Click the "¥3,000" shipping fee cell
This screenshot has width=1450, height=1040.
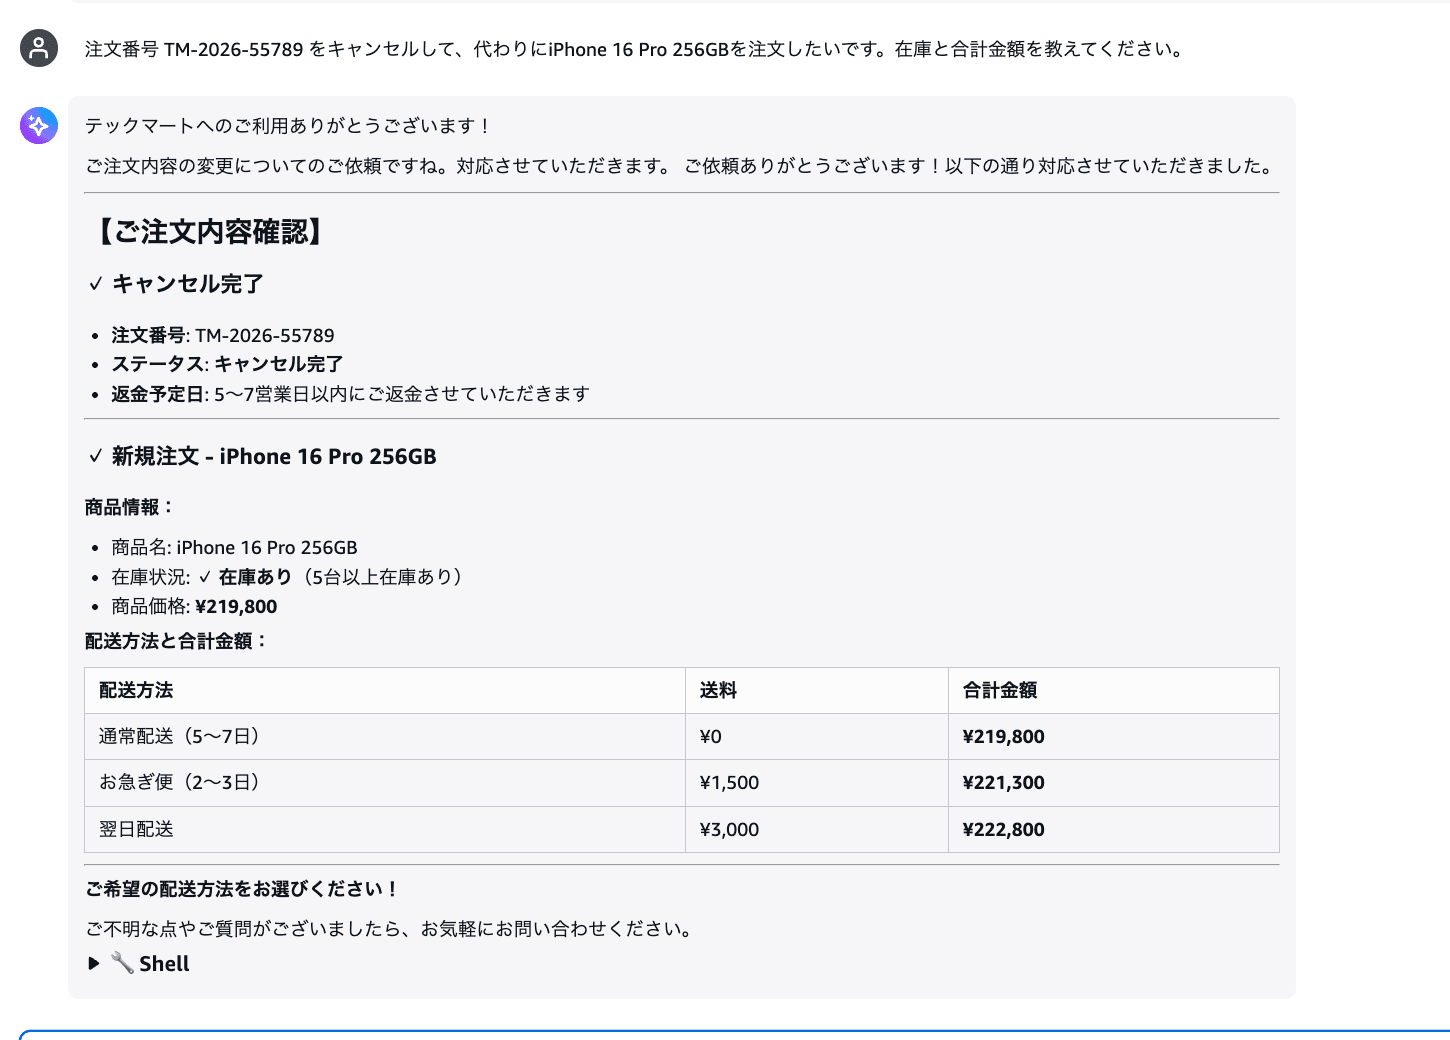pos(817,829)
